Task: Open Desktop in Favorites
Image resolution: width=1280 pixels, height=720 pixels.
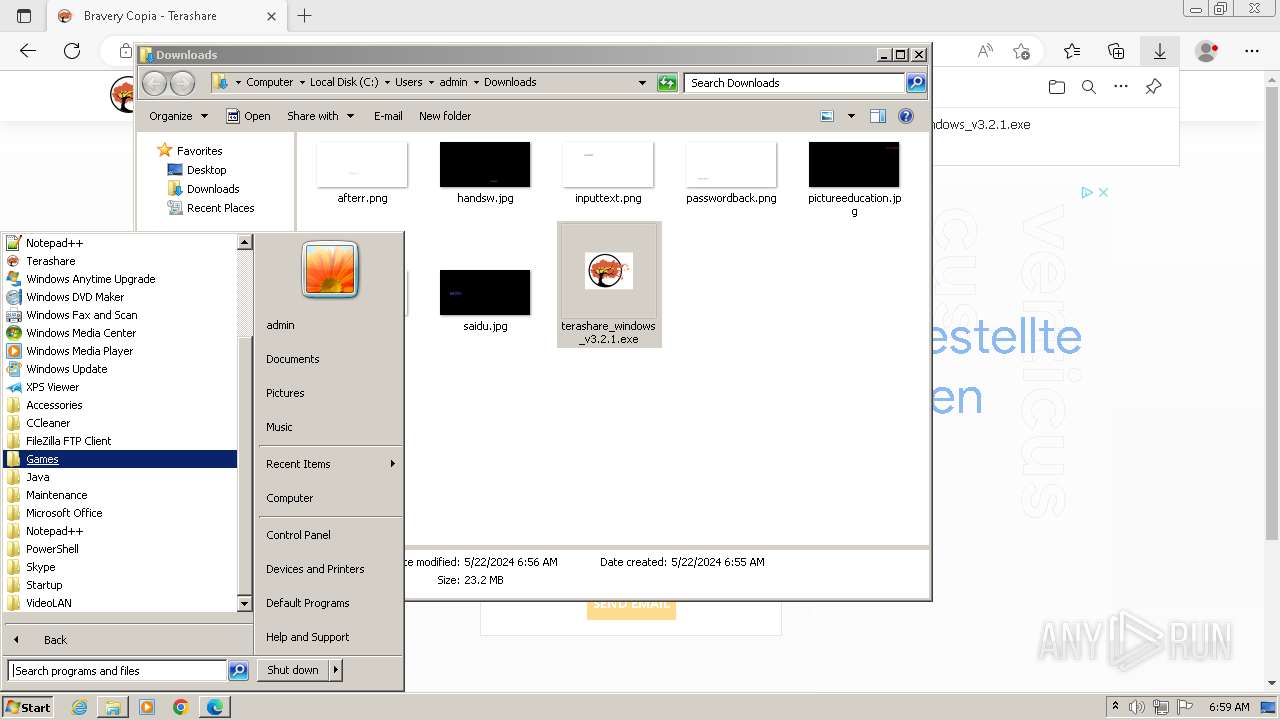Action: (206, 170)
